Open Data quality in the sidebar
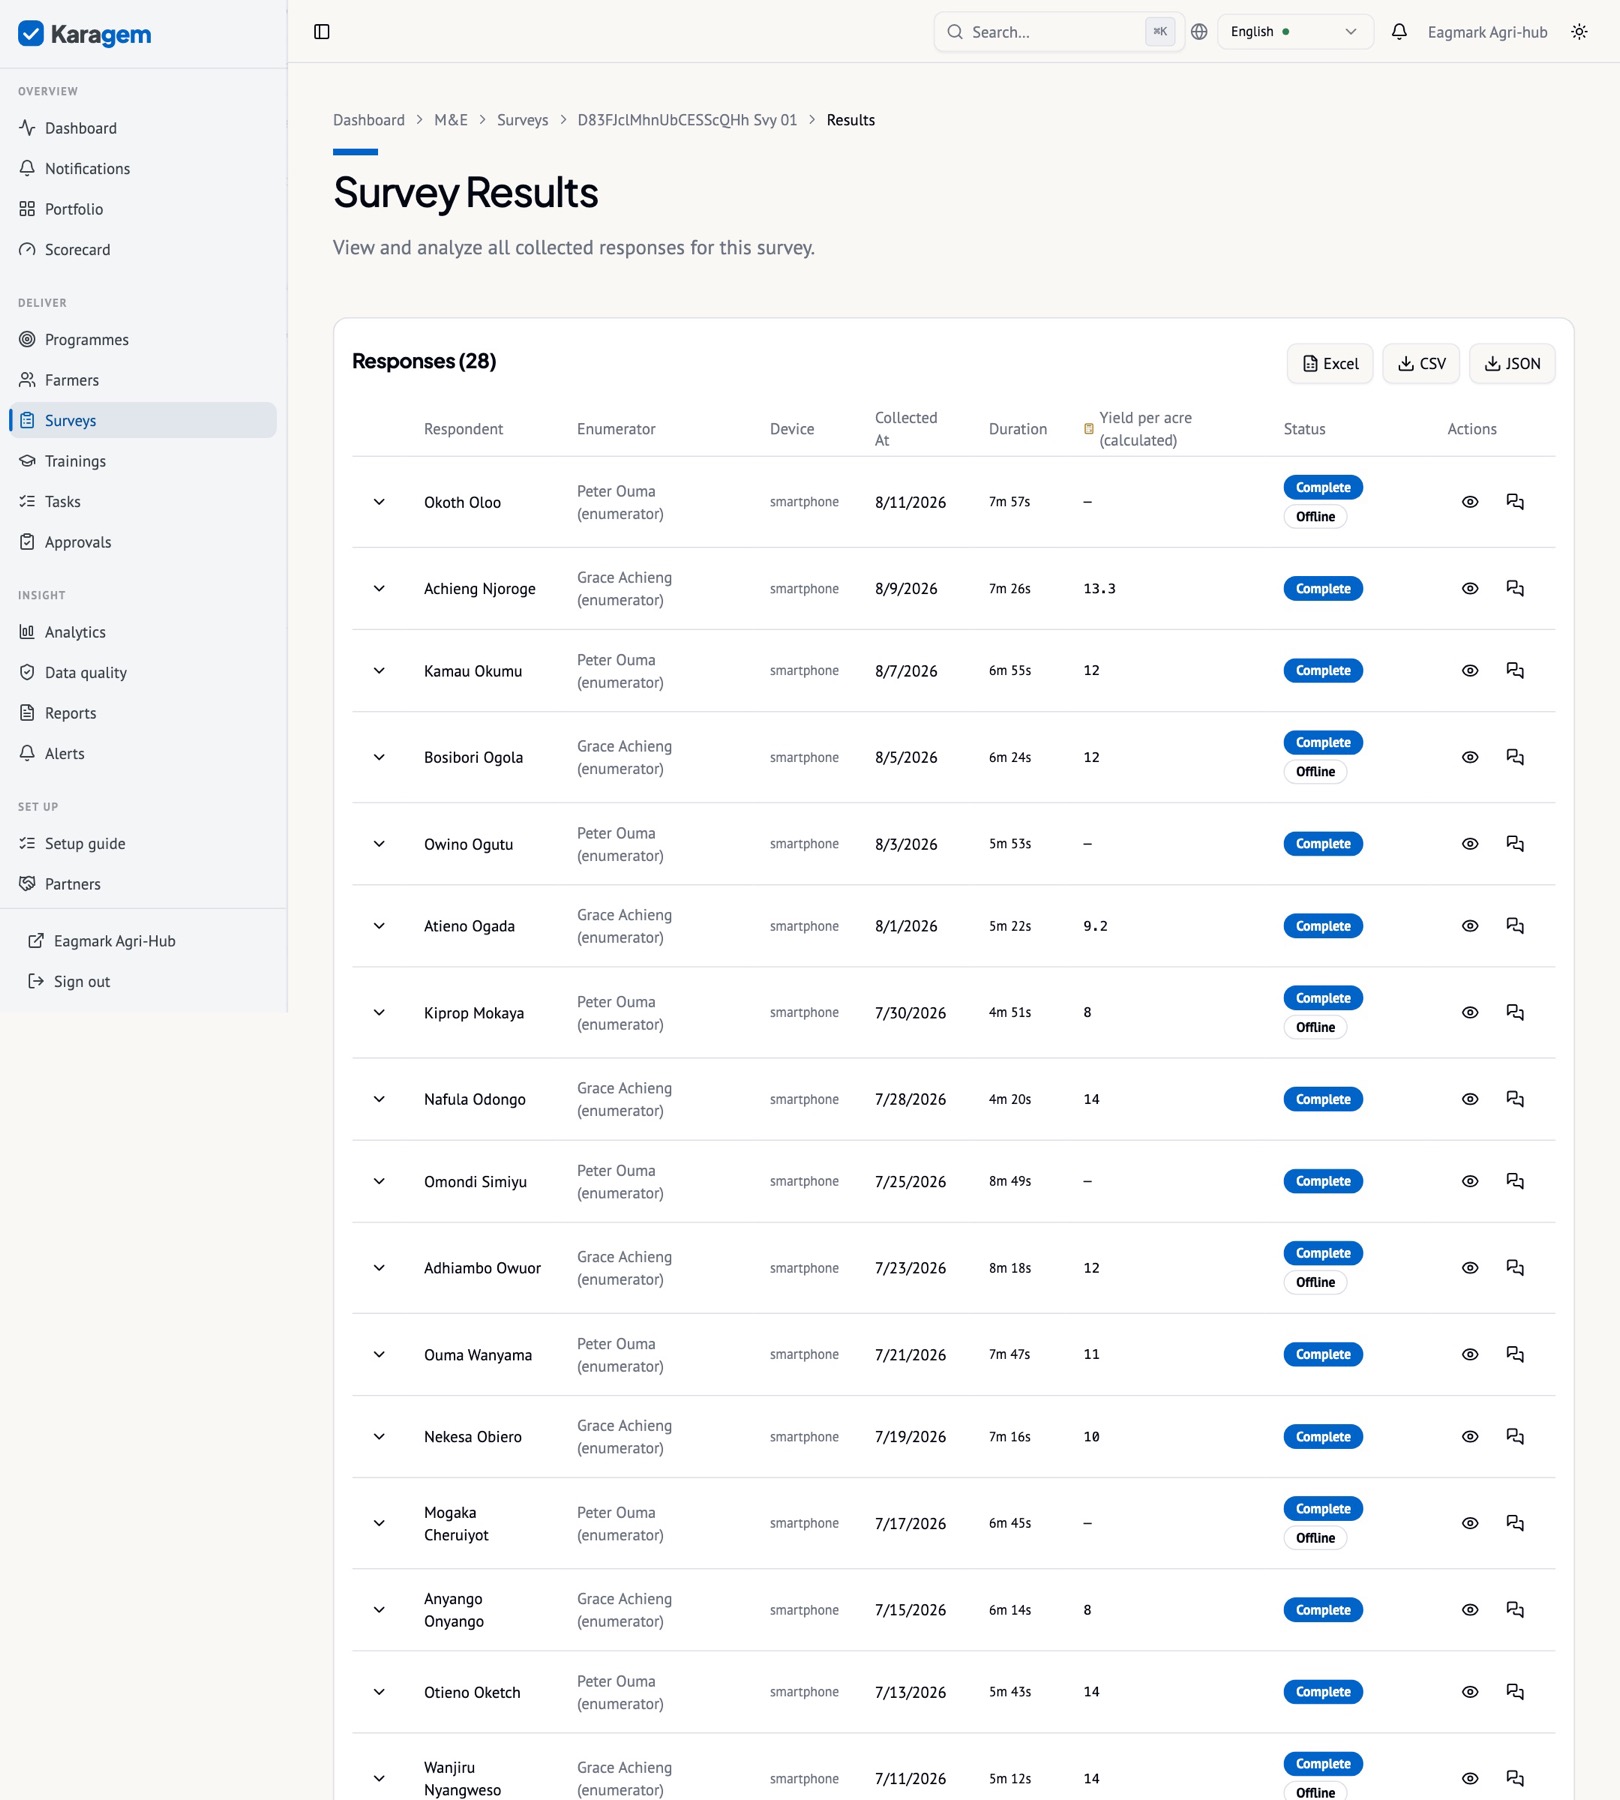This screenshot has height=1800, width=1620. [x=143, y=673]
